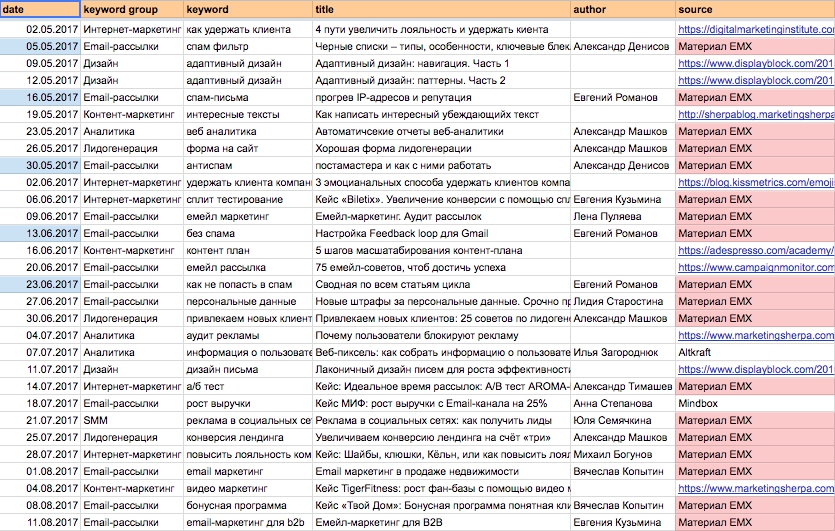This screenshot has height=531, width=835.
Task: Click author cell 'Лена Пуляева'
Action: pyautogui.click(x=623, y=217)
